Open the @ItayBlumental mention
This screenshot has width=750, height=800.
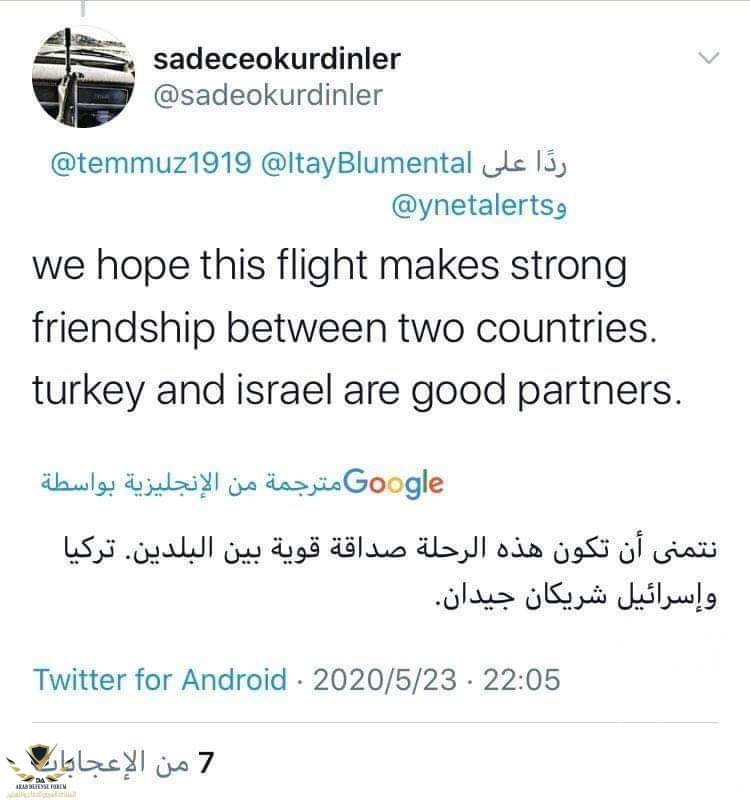[x=365, y=163]
